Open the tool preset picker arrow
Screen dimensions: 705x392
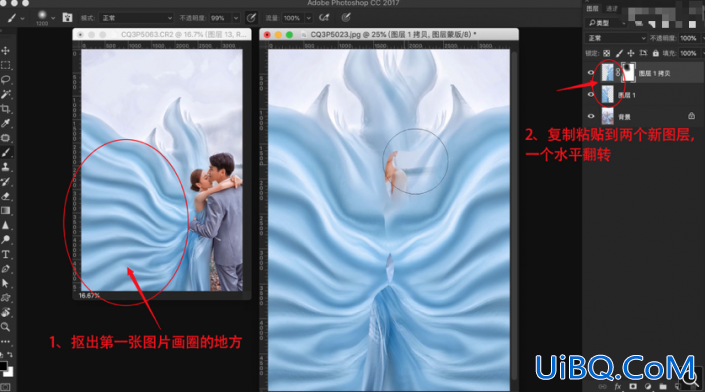(x=22, y=18)
